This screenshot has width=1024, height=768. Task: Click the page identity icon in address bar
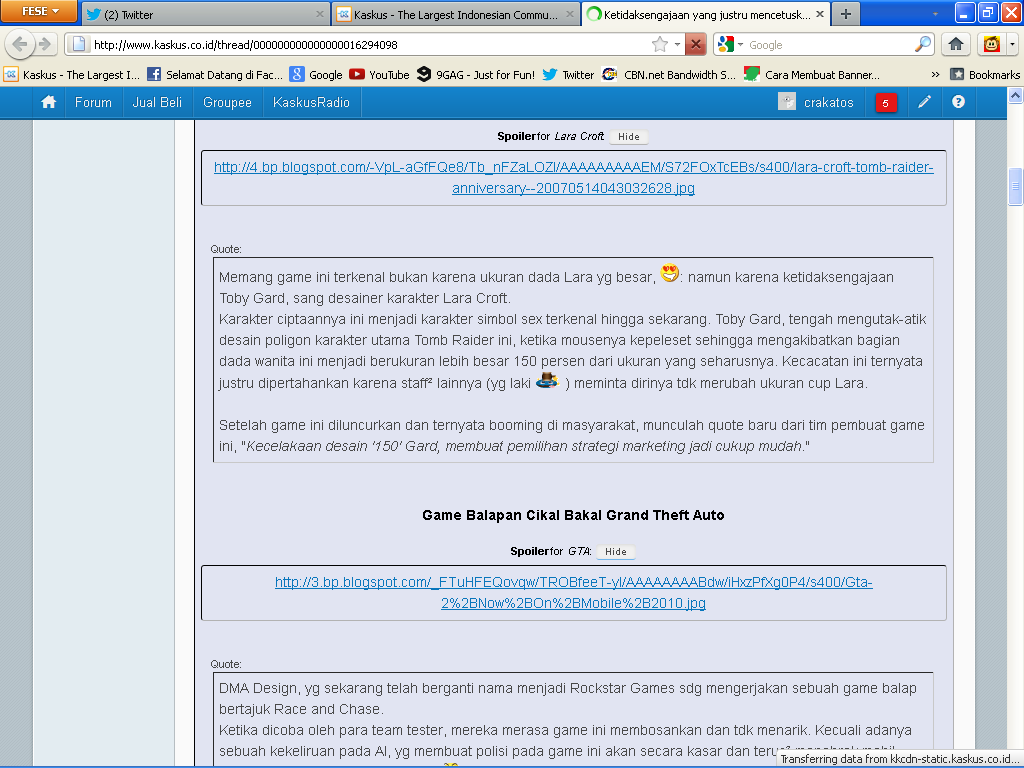coord(78,44)
